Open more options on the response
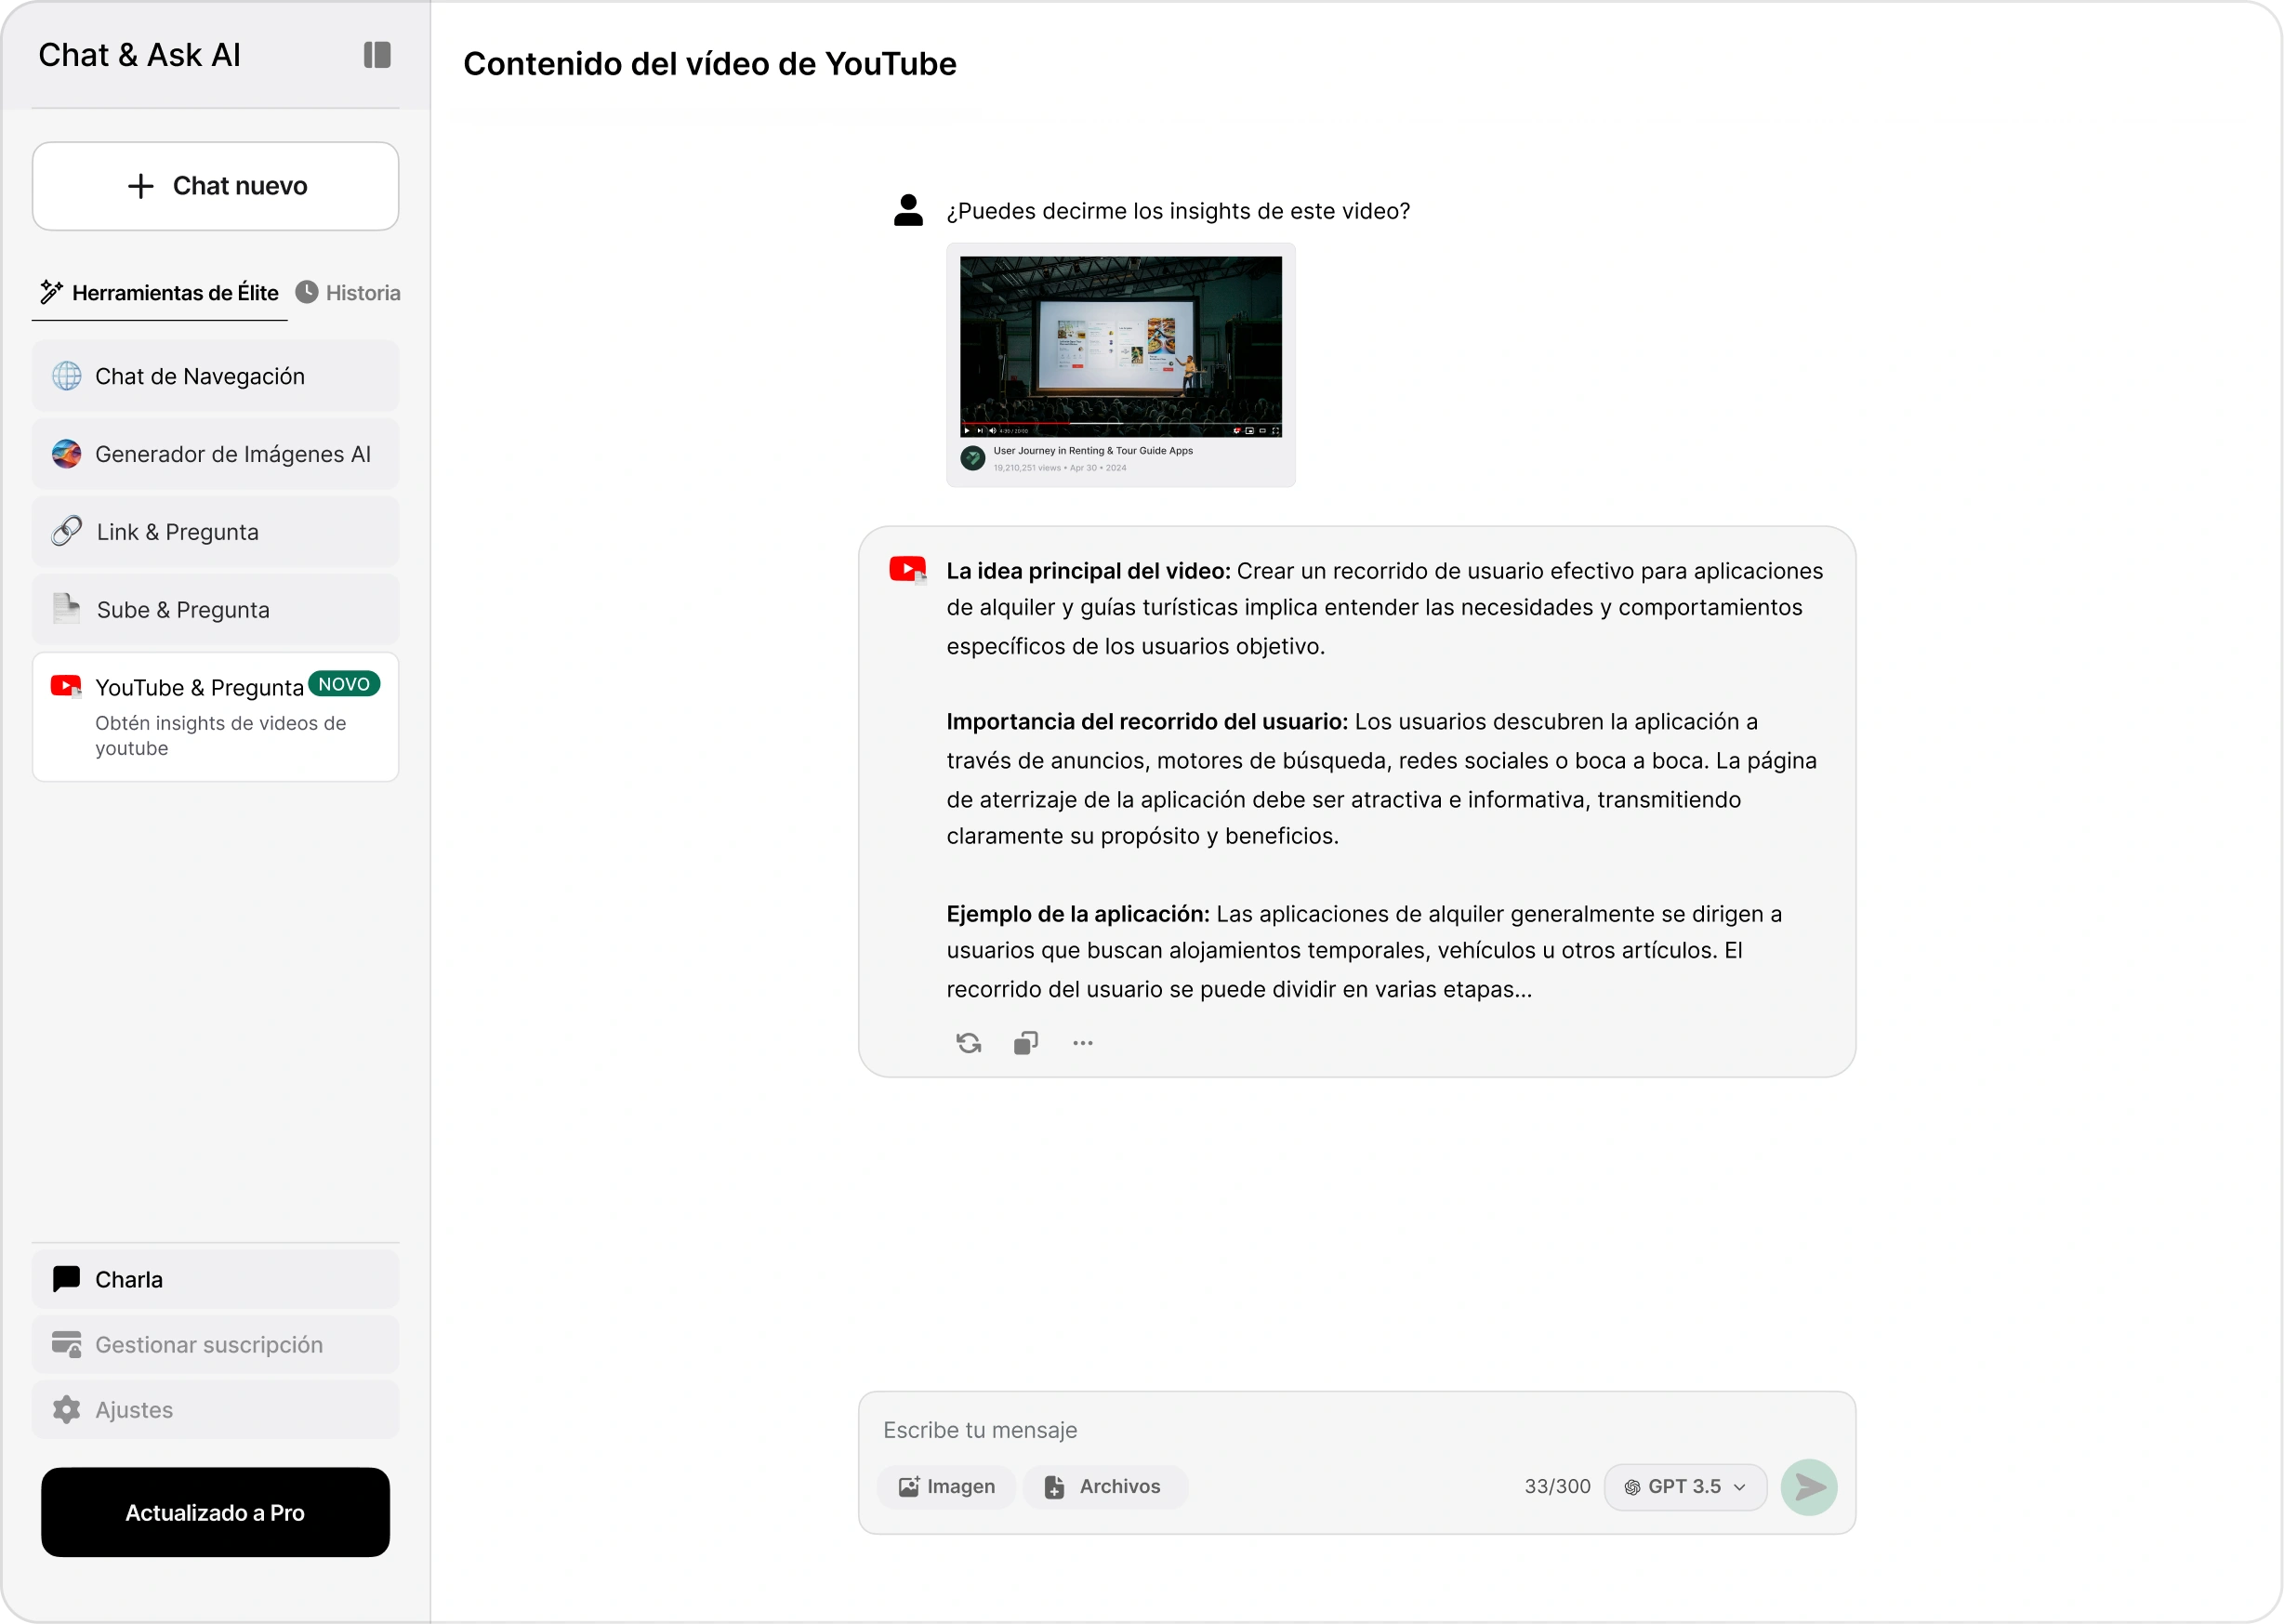Viewport: 2284px width, 1624px height. click(1083, 1043)
